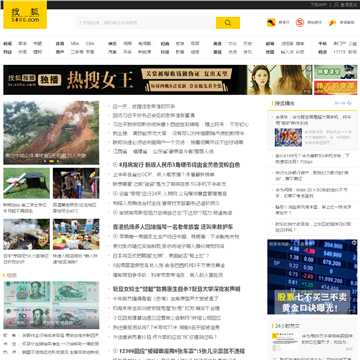Image resolution: width=360 pixels, height=360 pixels.
Task: Open the 房产 navigation category
Action: pos(60,52)
